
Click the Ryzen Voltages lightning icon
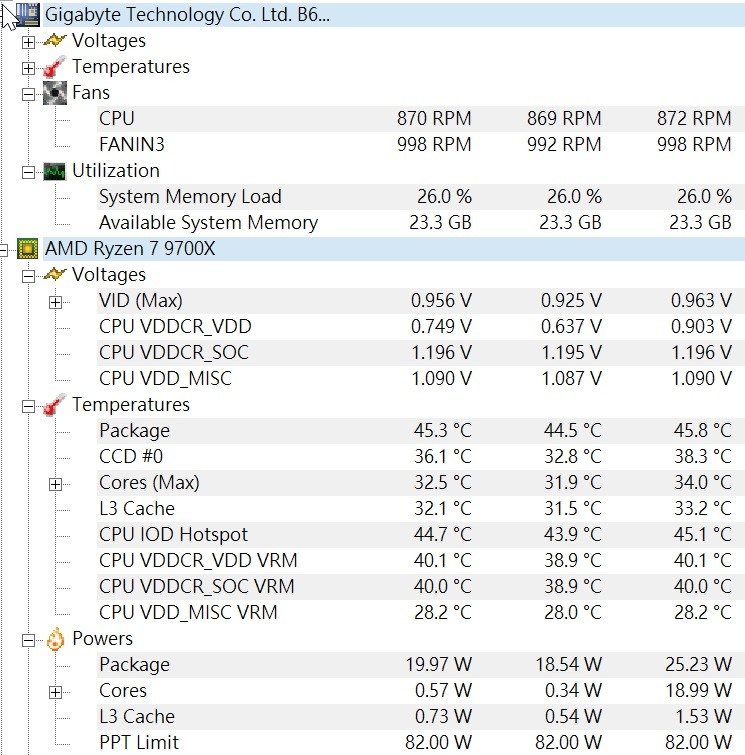pyautogui.click(x=54, y=274)
